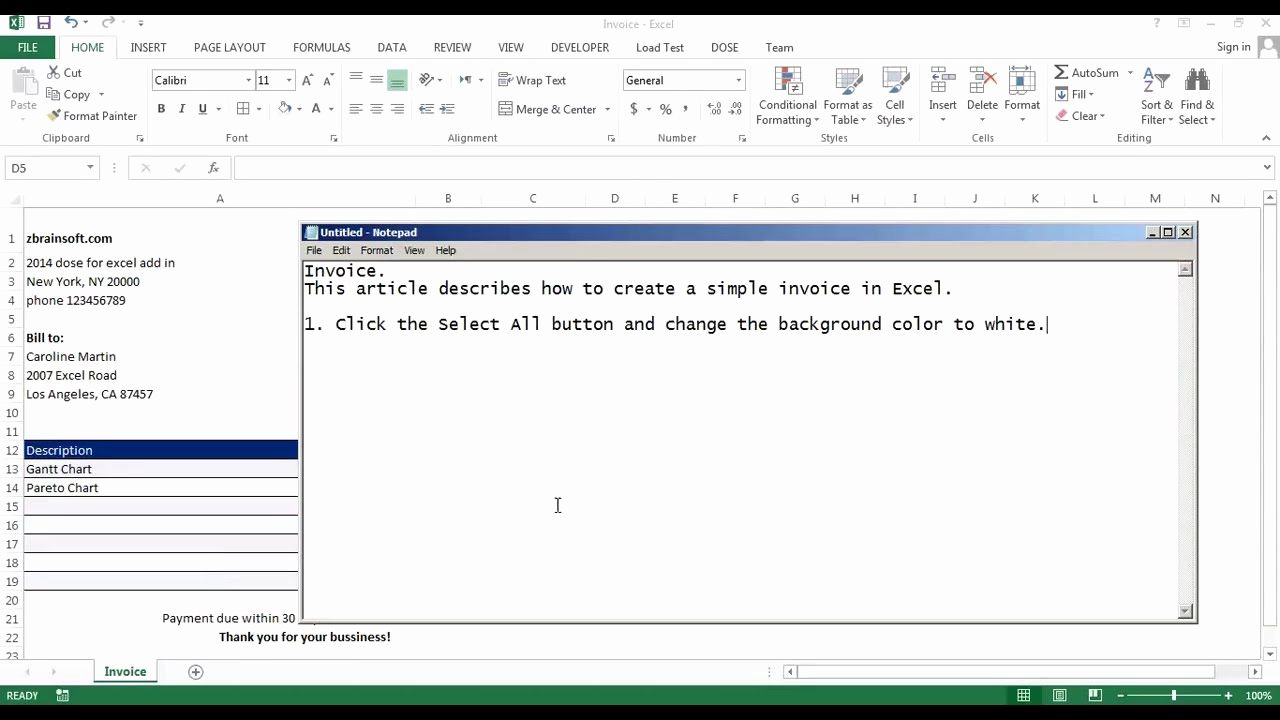Click the Undo arrow icon
Image resolution: width=1280 pixels, height=720 pixels.
tap(71, 23)
